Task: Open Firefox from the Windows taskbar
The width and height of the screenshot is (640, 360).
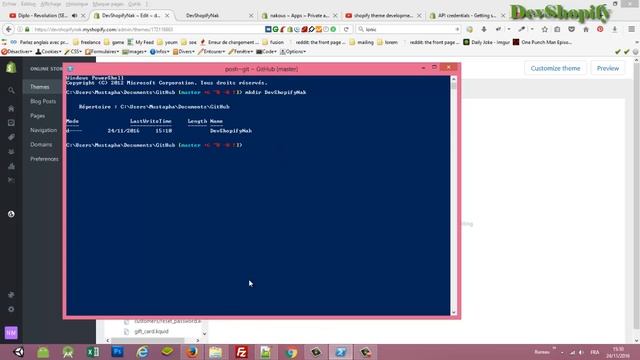Action: click(x=192, y=352)
